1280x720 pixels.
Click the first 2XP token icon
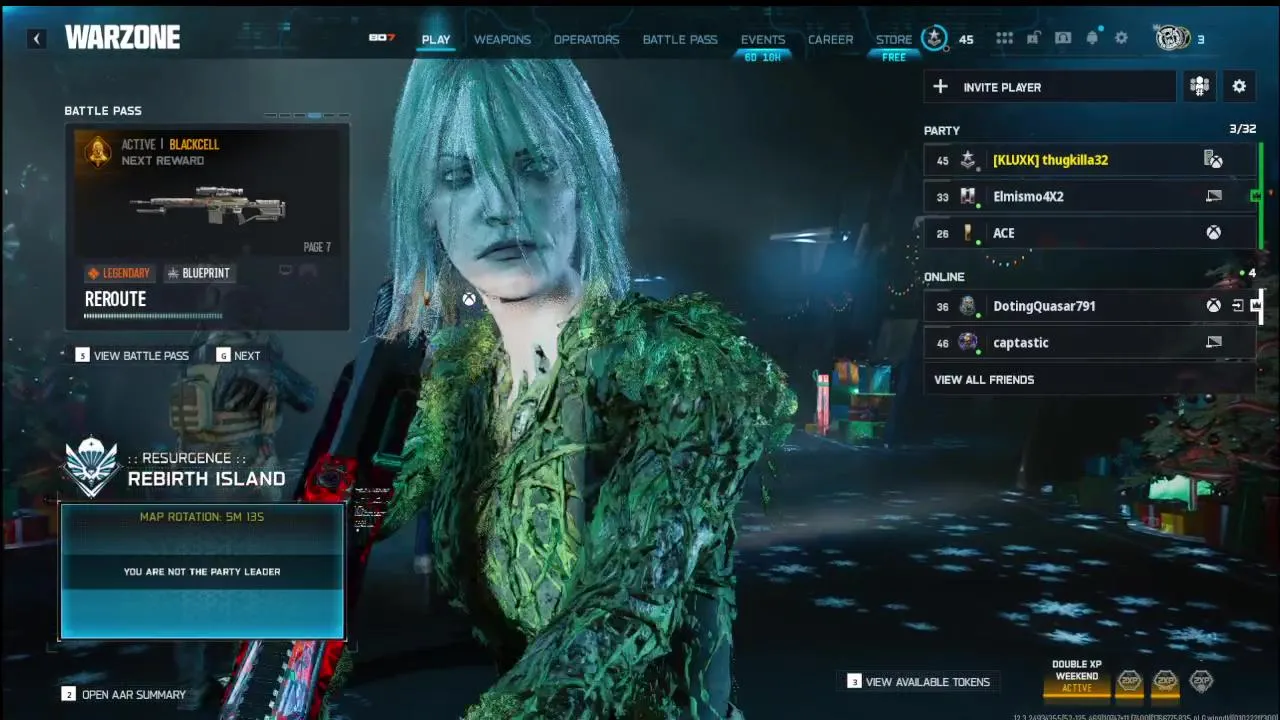click(x=1129, y=681)
